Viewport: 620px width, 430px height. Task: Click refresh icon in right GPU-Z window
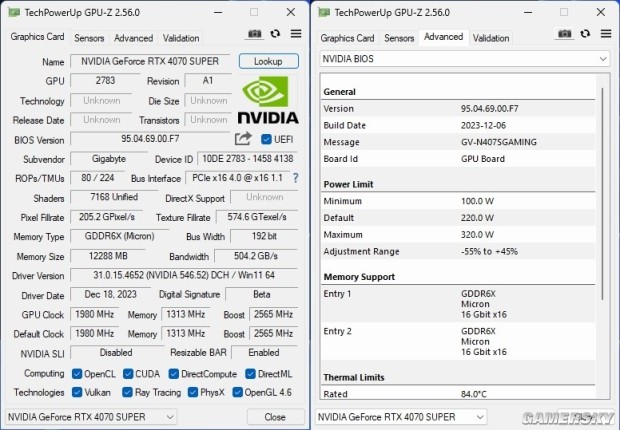tap(585, 34)
